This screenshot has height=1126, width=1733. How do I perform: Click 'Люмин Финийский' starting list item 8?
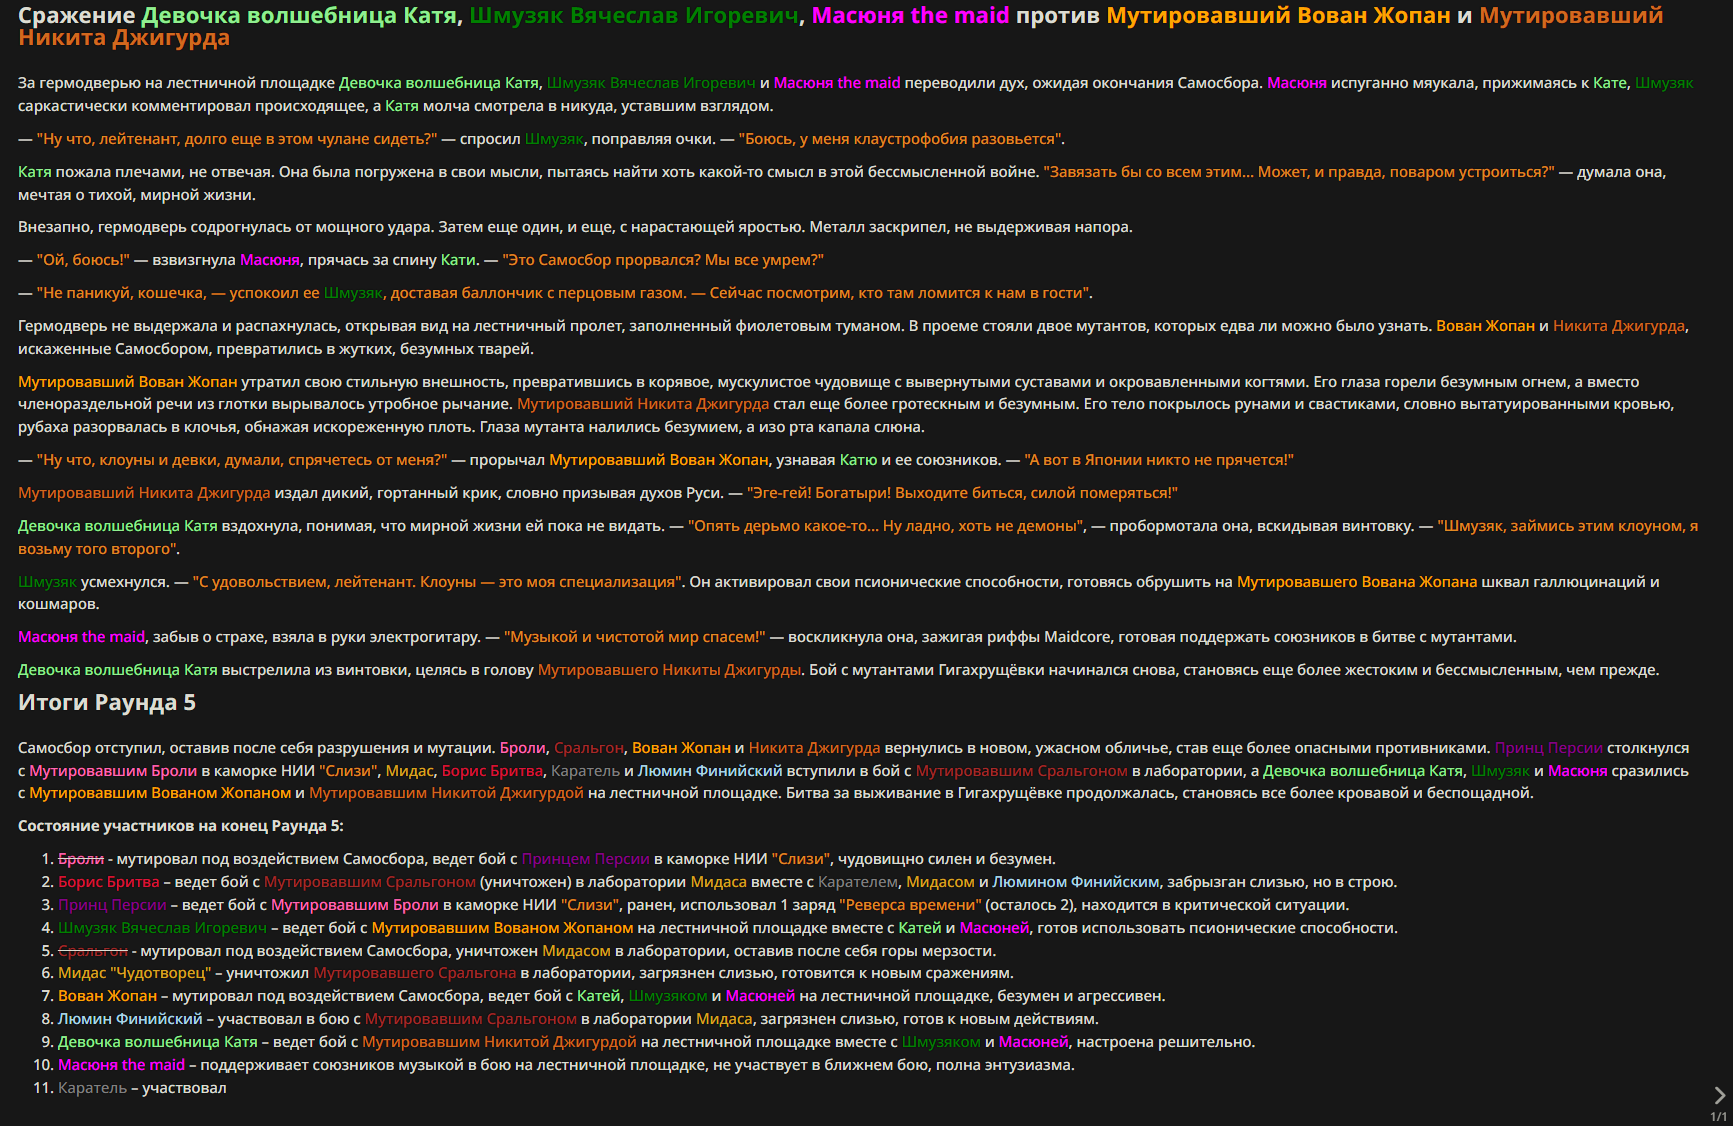130,1019
